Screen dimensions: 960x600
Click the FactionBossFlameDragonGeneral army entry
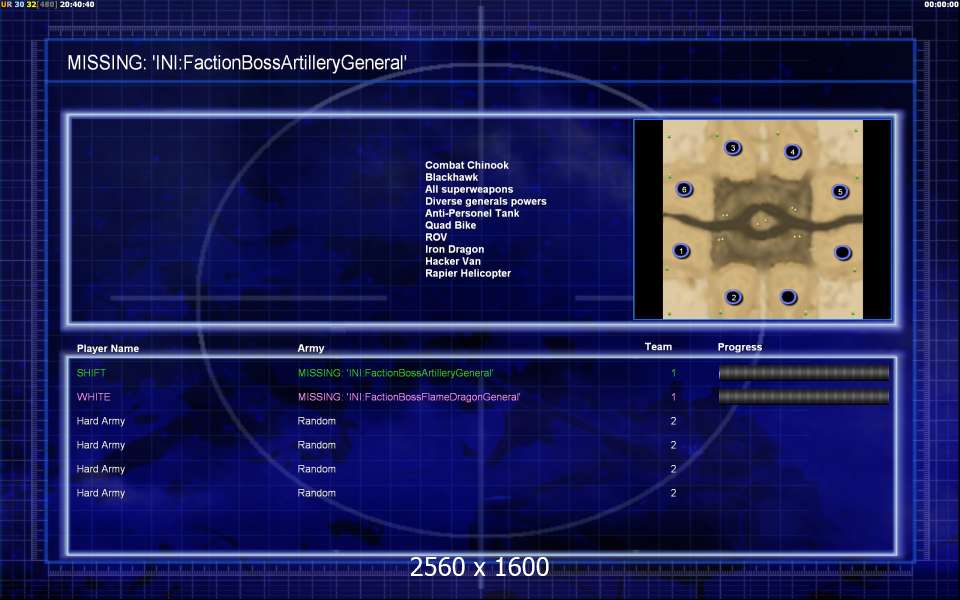coord(409,397)
